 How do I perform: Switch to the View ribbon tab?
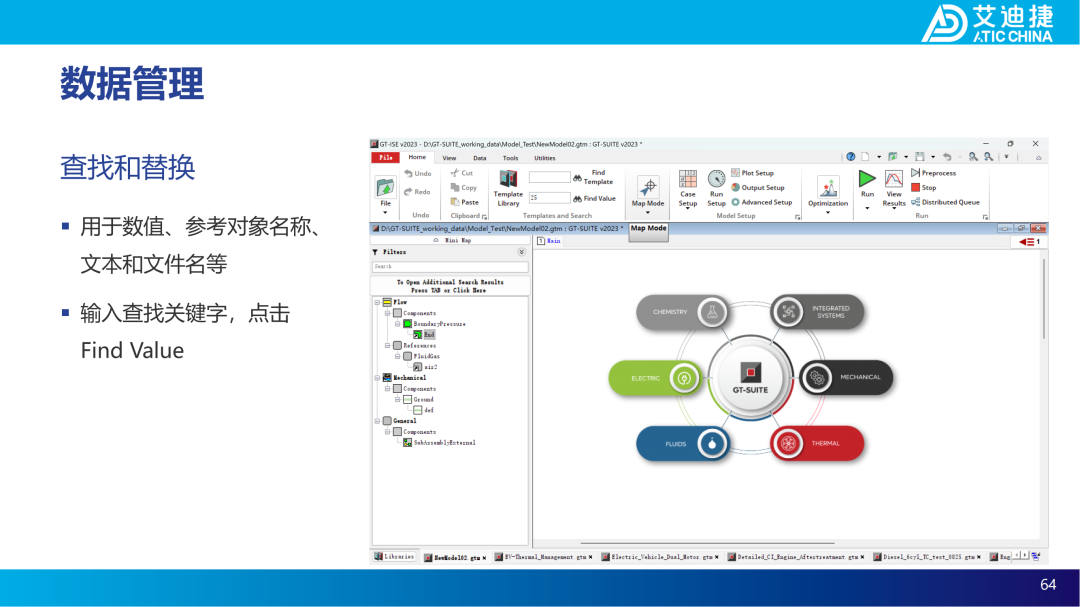coord(449,158)
